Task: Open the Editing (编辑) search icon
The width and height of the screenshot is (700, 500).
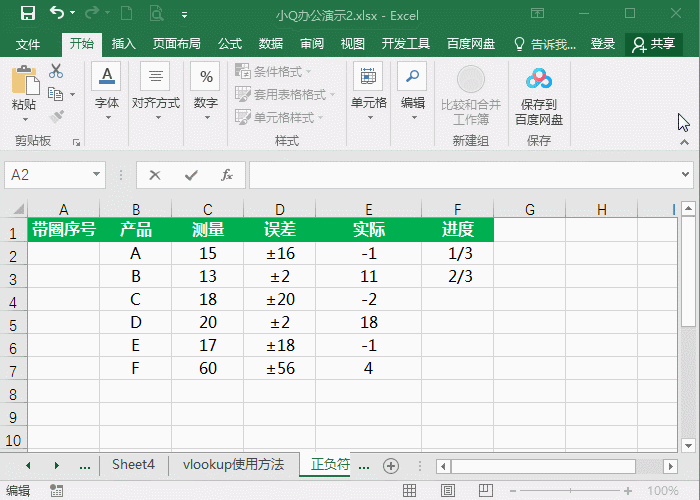Action: click(412, 76)
